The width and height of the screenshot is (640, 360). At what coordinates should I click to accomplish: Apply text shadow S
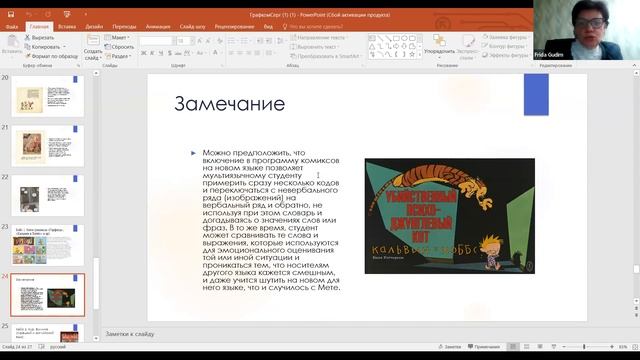[169, 53]
